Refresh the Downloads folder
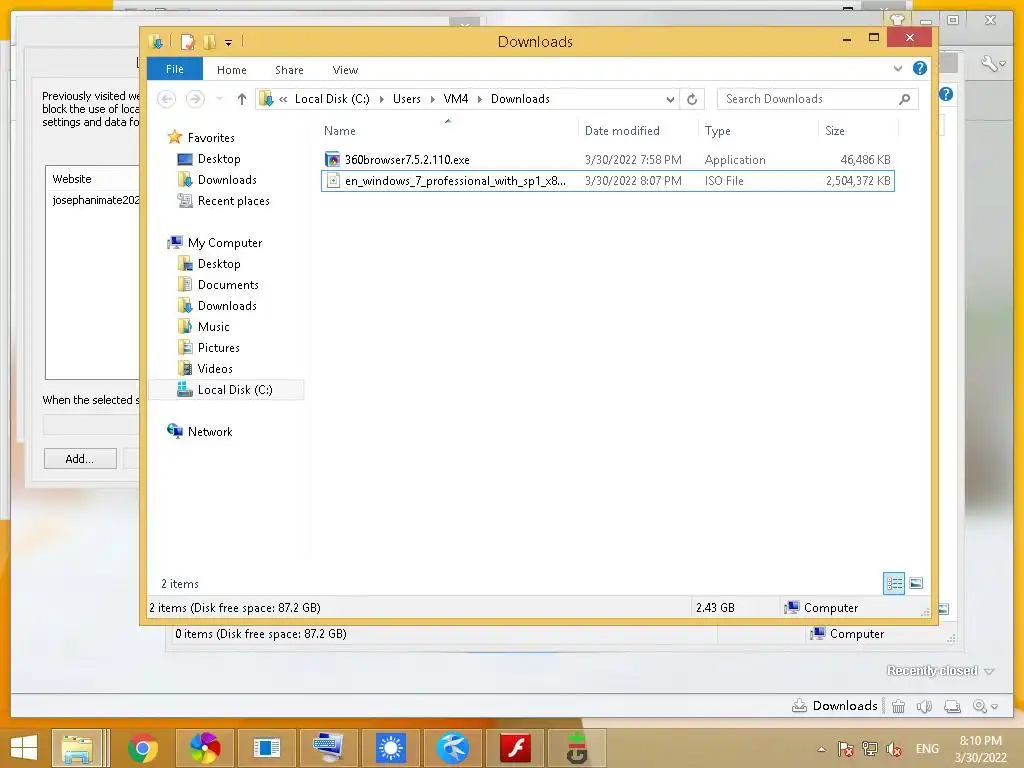Viewport: 1024px width, 768px height. (692, 99)
